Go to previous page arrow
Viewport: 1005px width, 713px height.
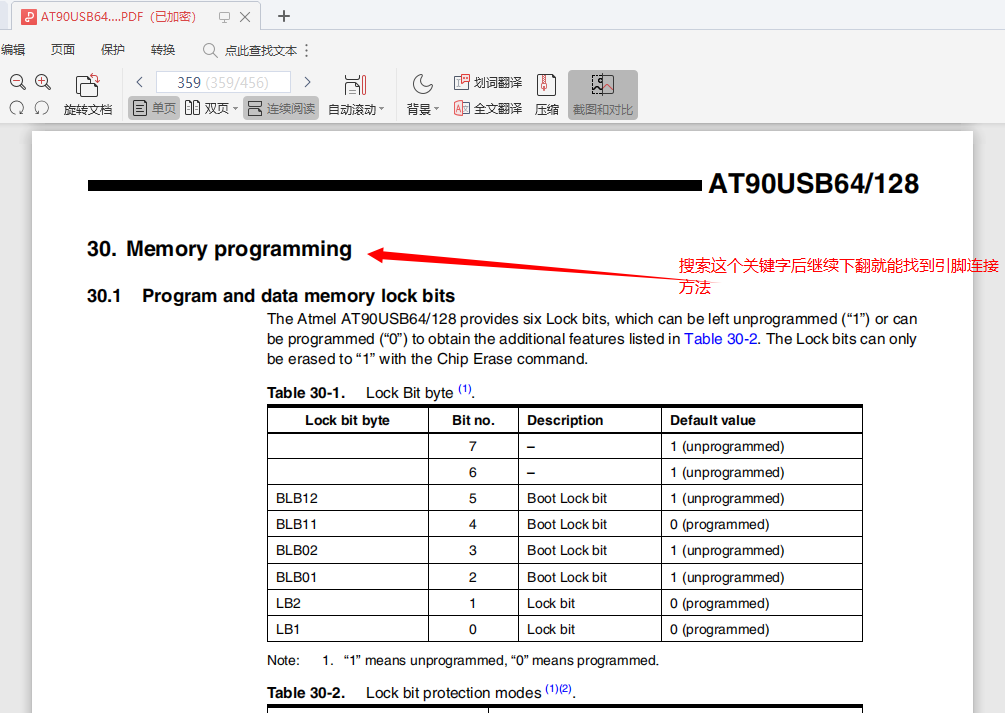click(x=140, y=82)
